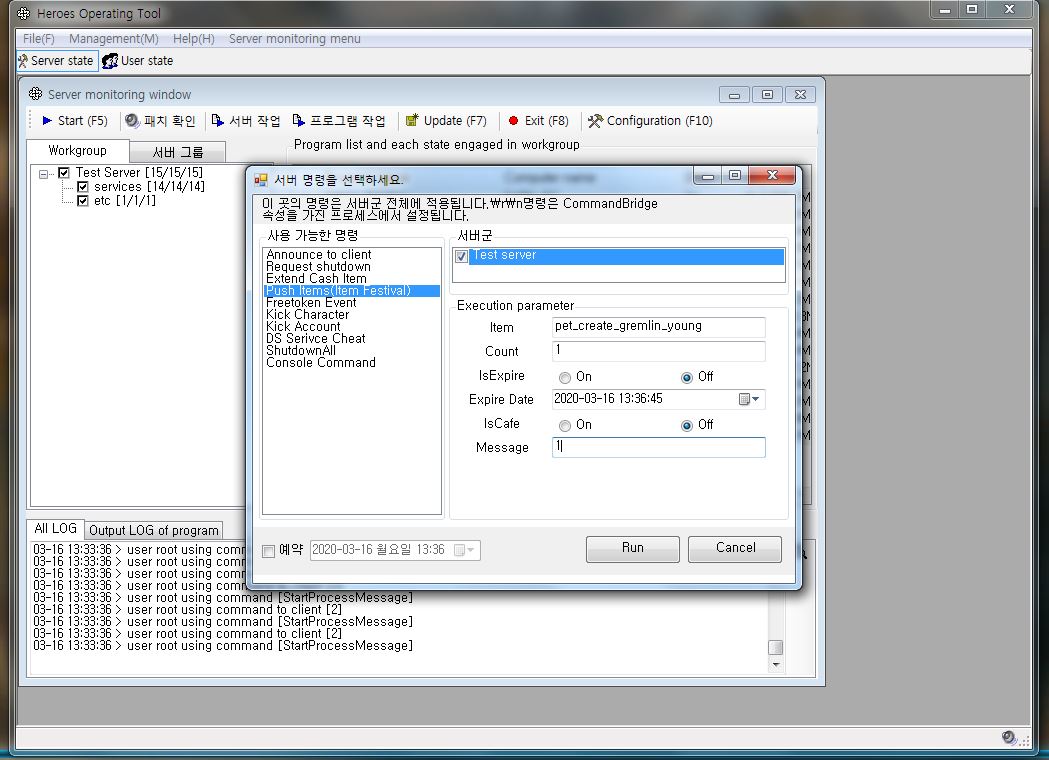Viewport: 1049px width, 760px height.
Task: Select DS Serivce Cheat command
Action: tap(316, 339)
